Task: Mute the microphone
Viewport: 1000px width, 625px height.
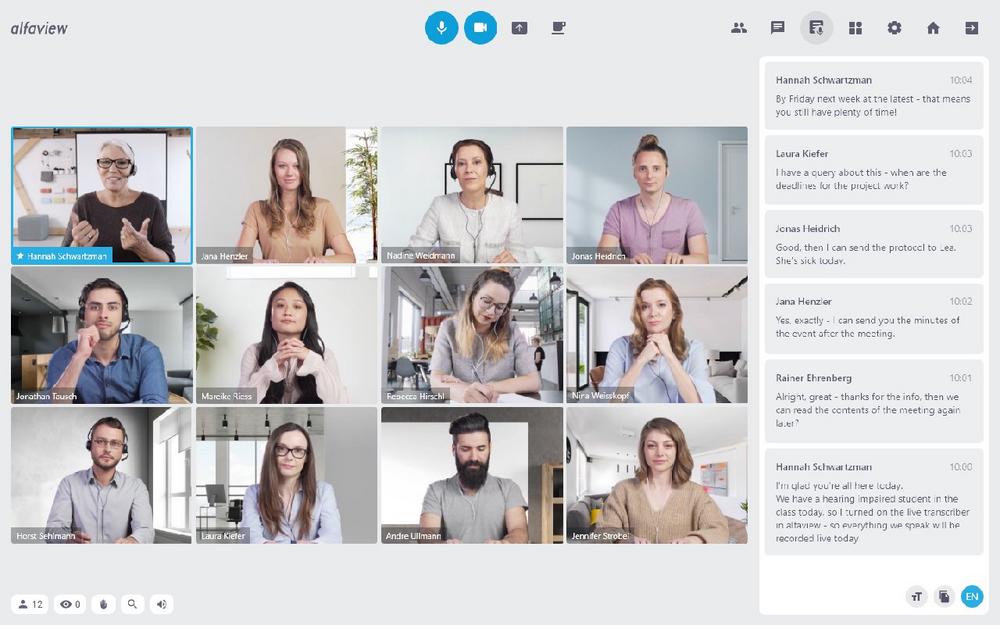Action: tap(441, 28)
